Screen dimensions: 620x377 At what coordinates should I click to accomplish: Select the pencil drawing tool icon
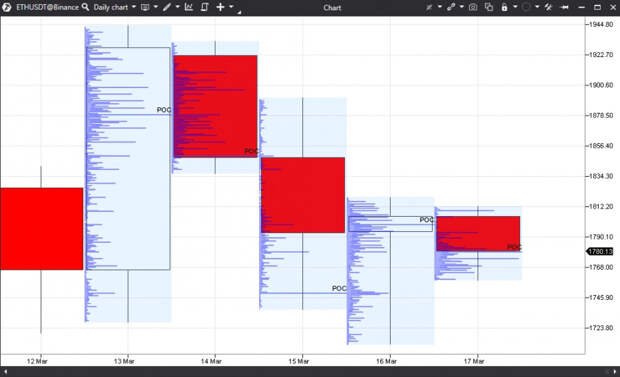(167, 7)
